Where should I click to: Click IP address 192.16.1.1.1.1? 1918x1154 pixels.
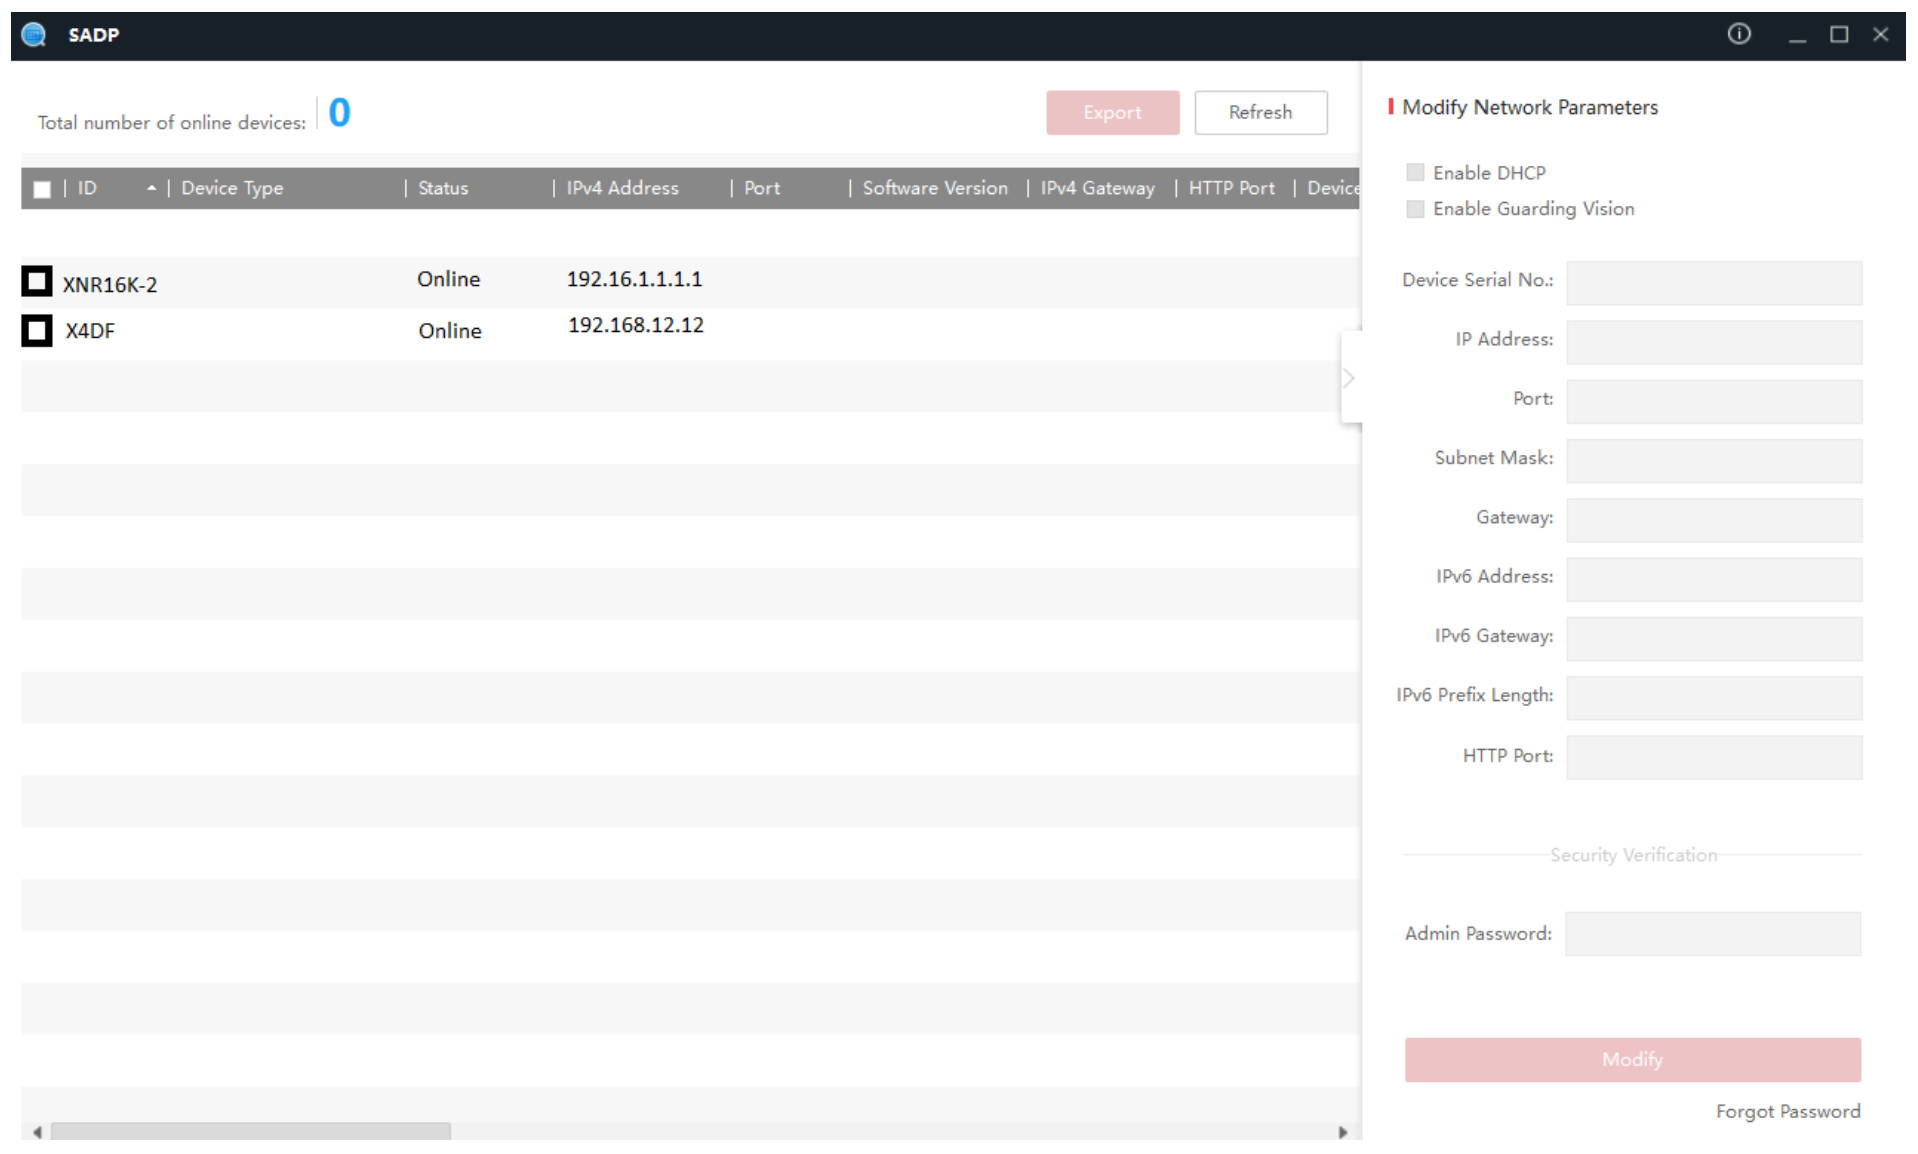pos(634,279)
